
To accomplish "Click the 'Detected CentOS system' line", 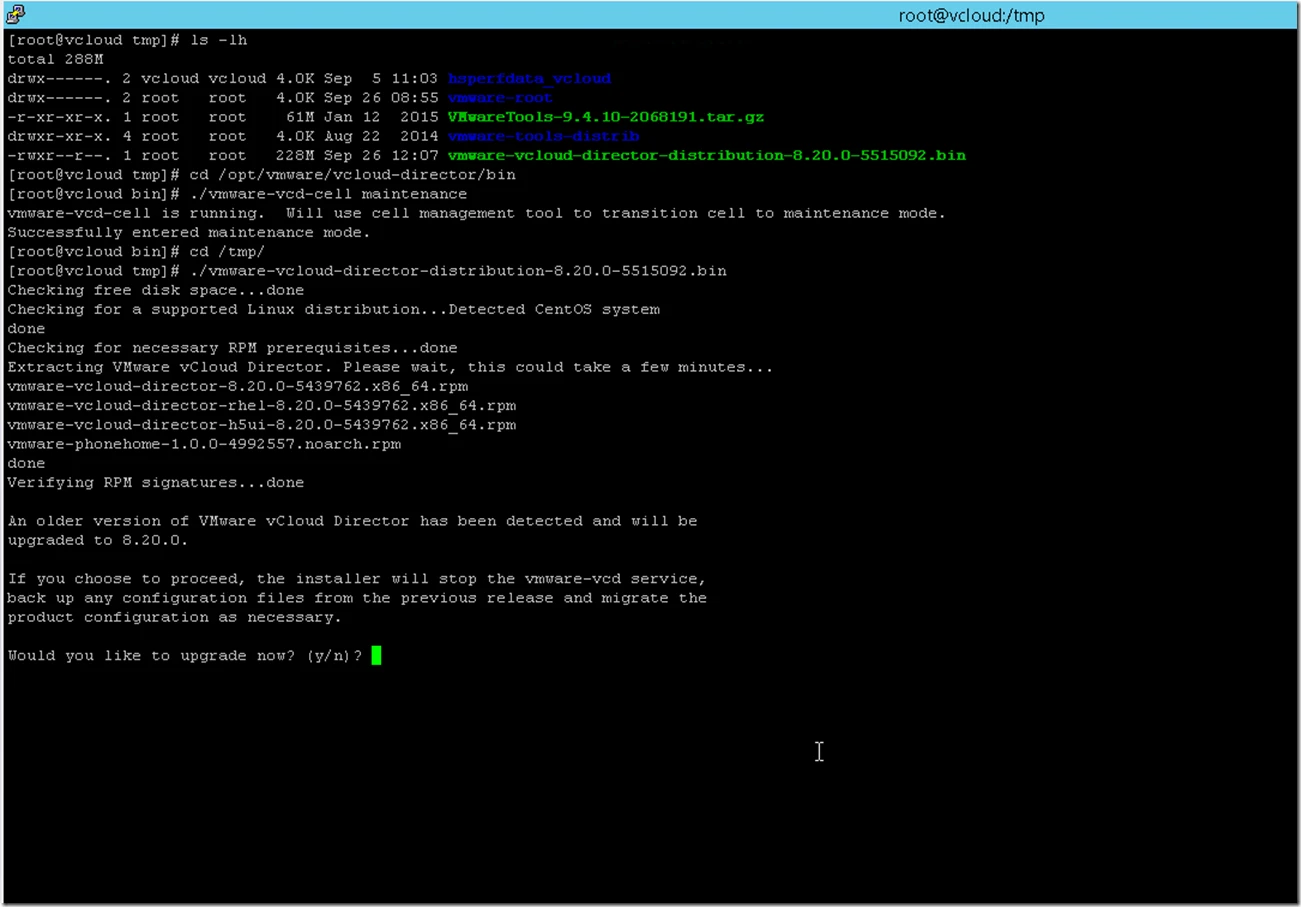I will point(333,309).
